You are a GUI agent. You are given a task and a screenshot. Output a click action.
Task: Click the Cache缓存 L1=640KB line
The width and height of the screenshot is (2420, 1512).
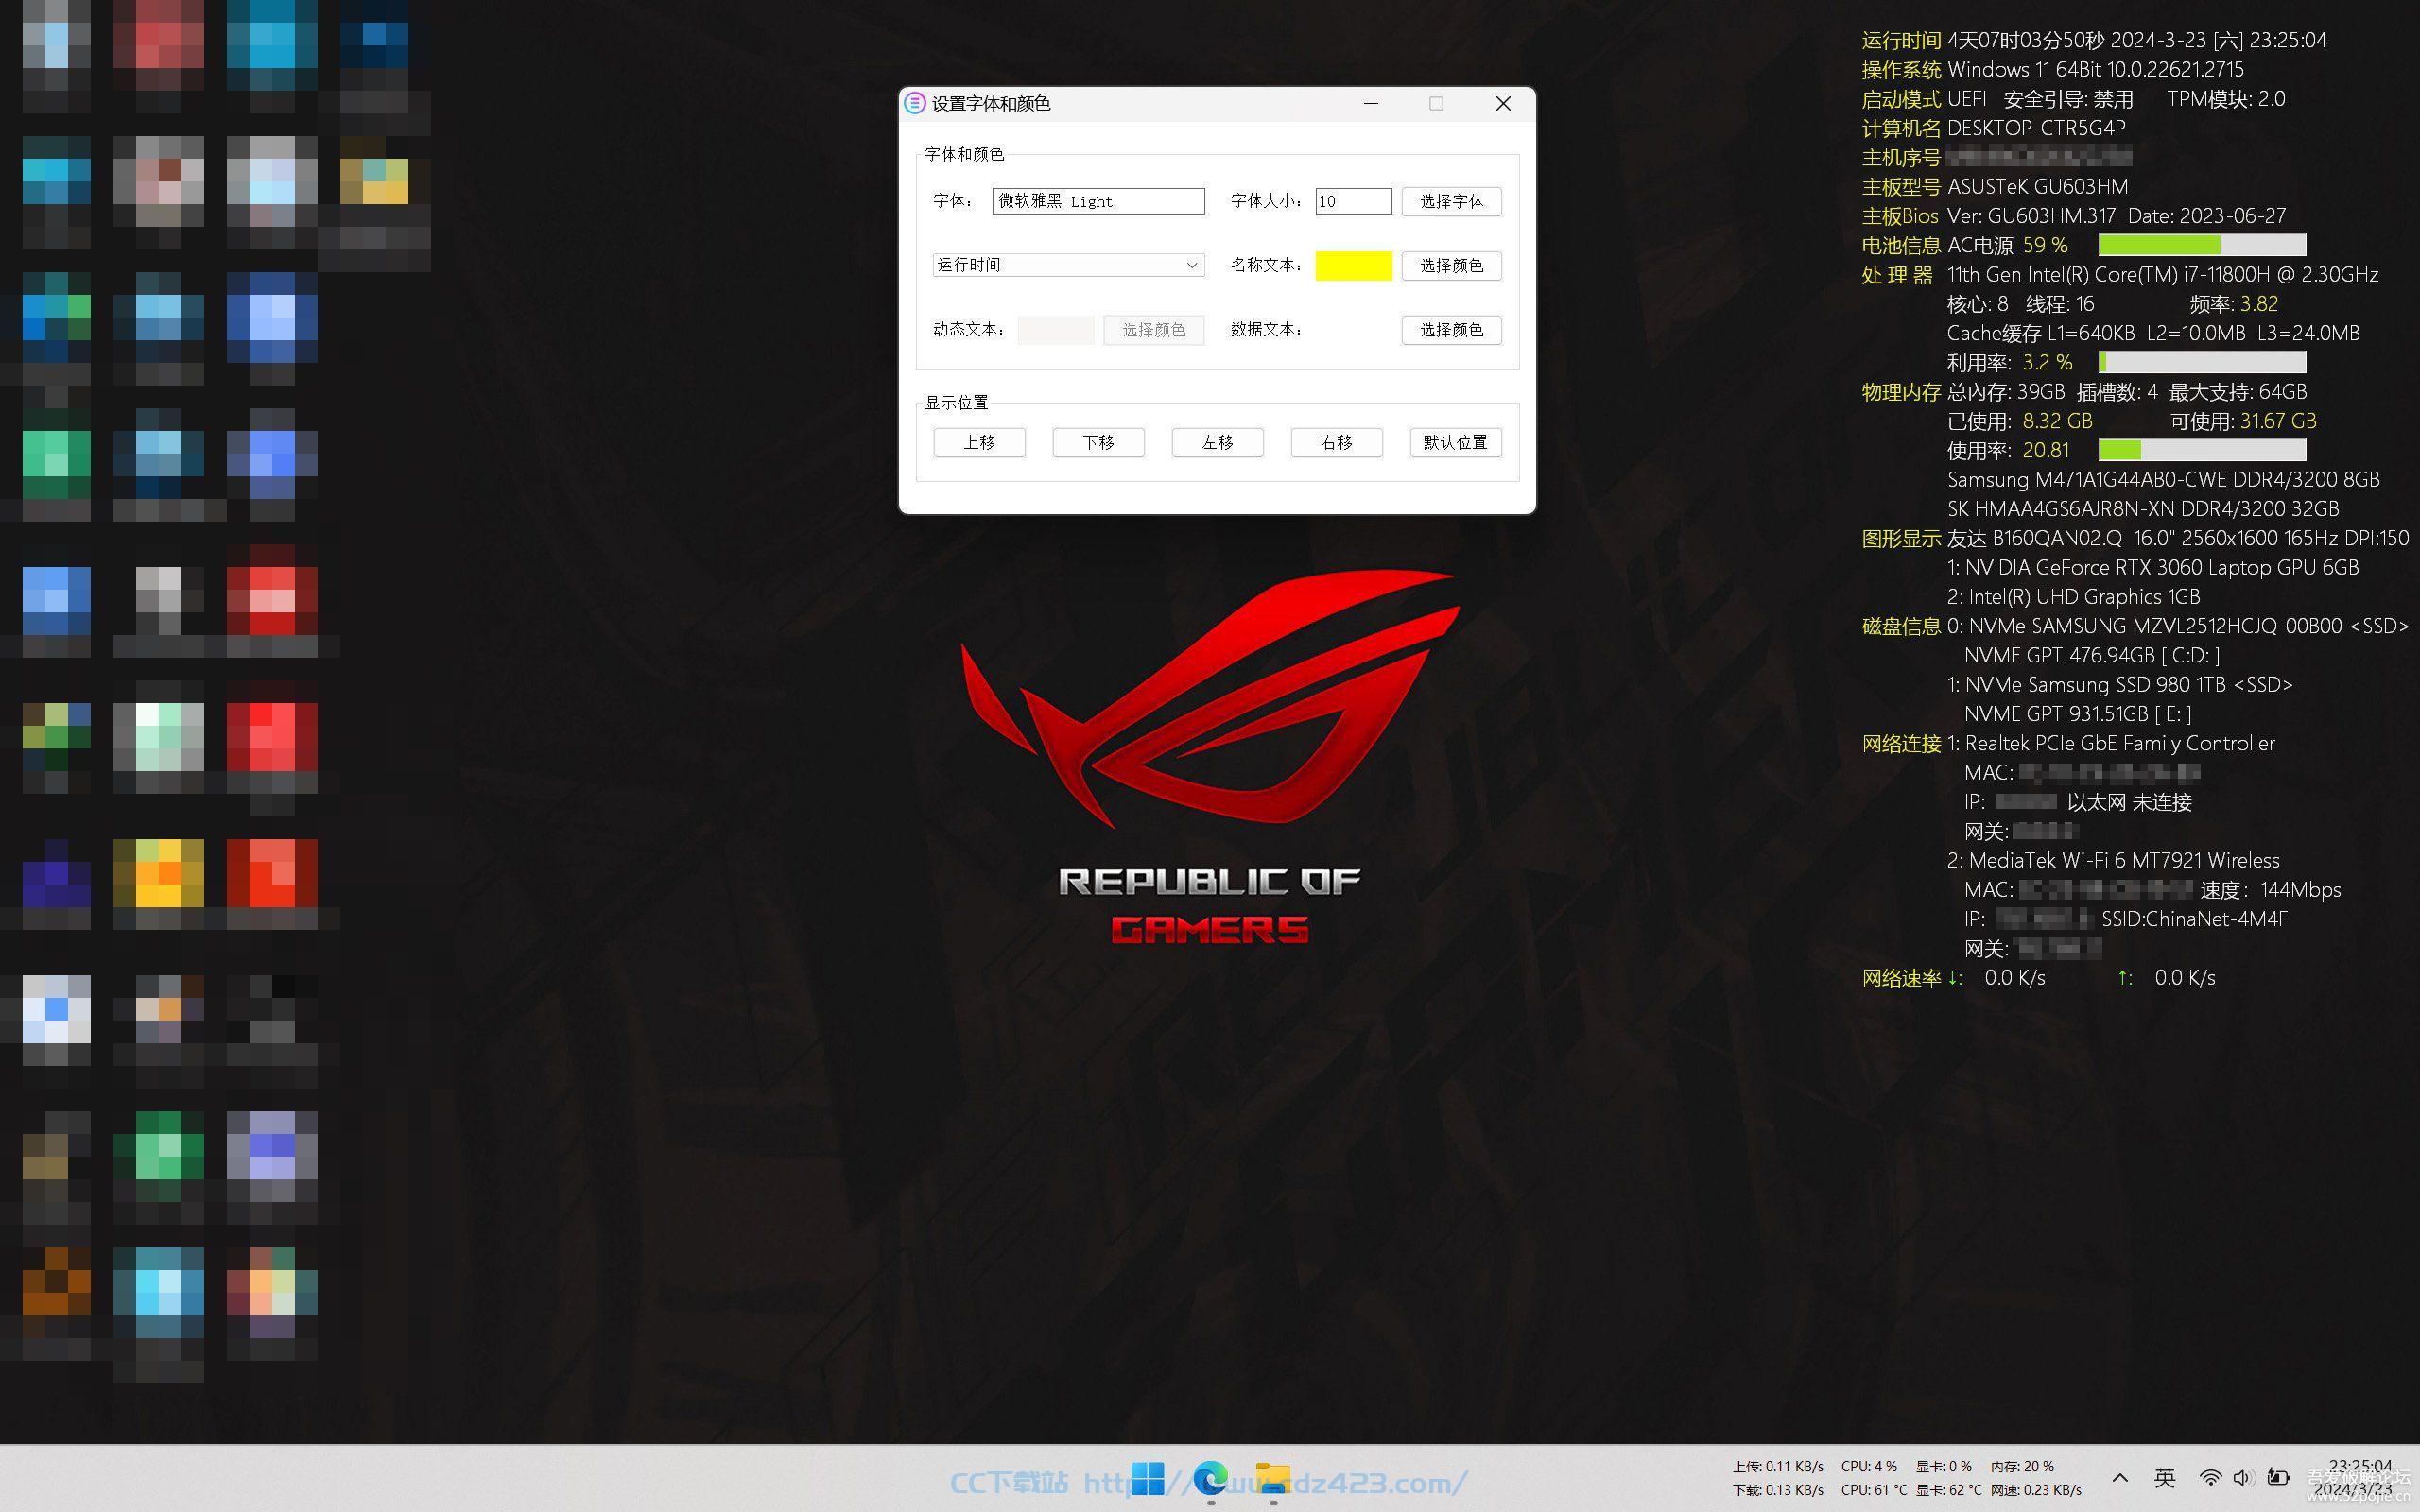[2153, 333]
